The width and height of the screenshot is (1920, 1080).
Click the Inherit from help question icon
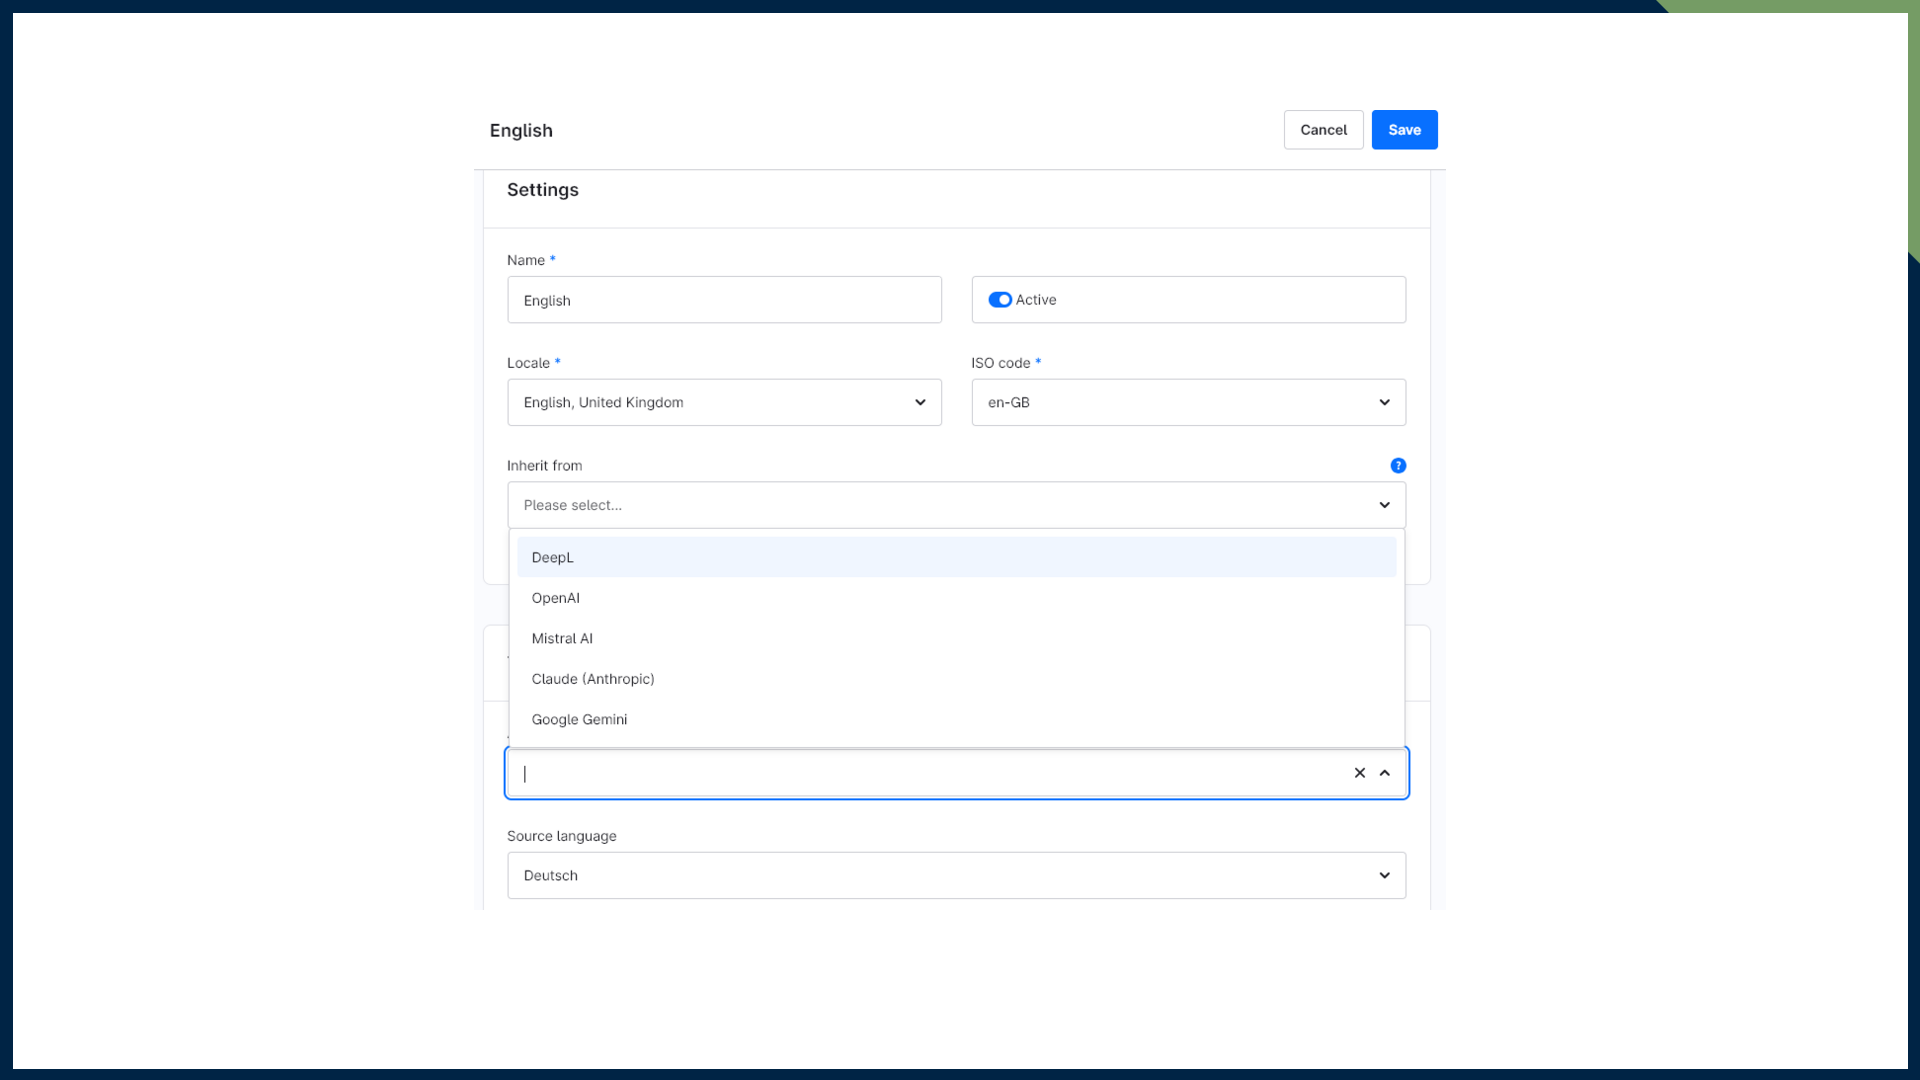tap(1398, 465)
